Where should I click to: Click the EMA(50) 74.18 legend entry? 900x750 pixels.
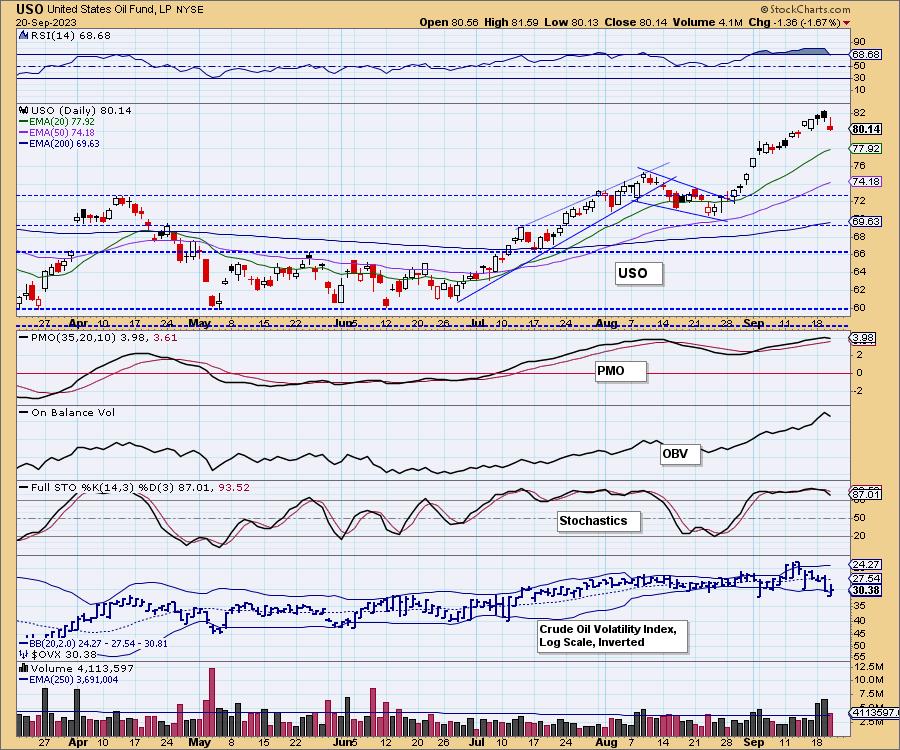click(x=57, y=133)
